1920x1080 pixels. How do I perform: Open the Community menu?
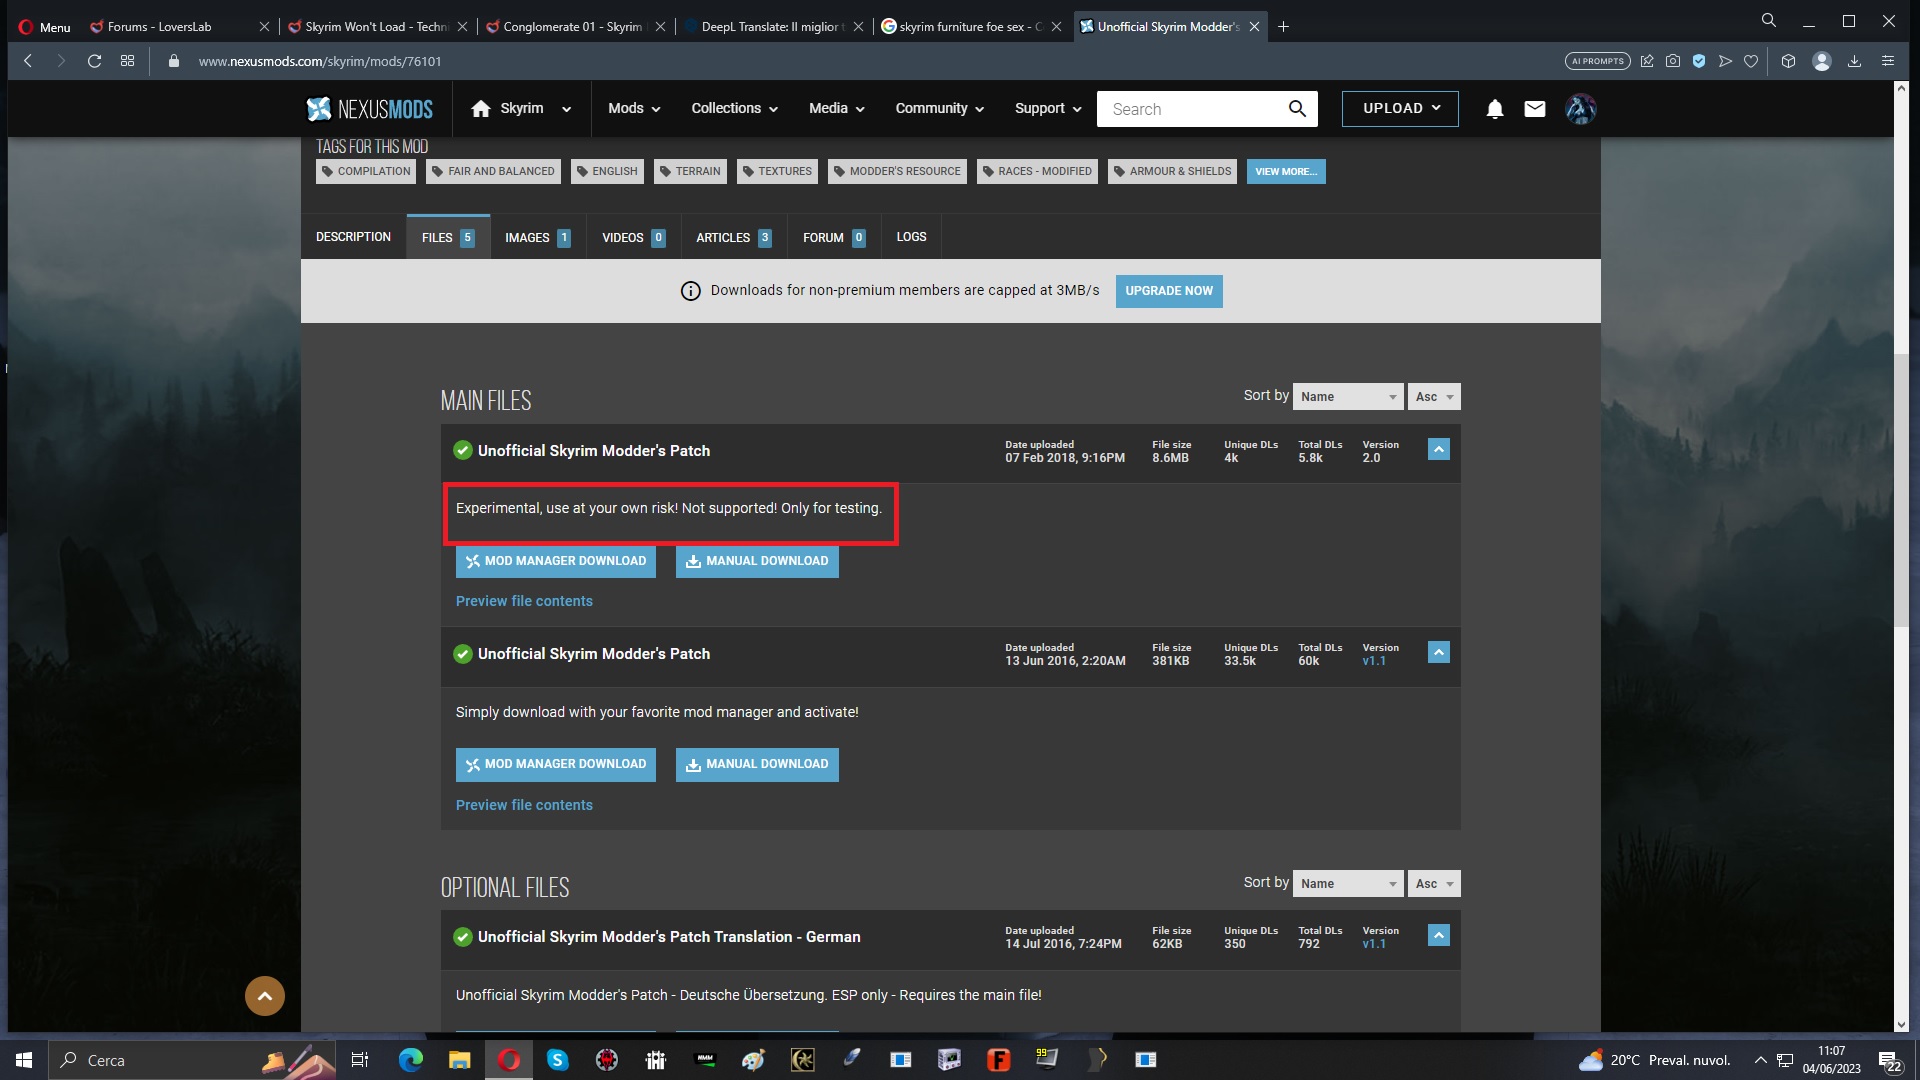coord(939,109)
